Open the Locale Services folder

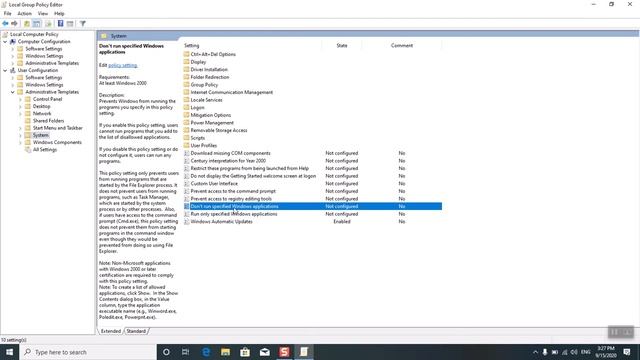(x=207, y=100)
